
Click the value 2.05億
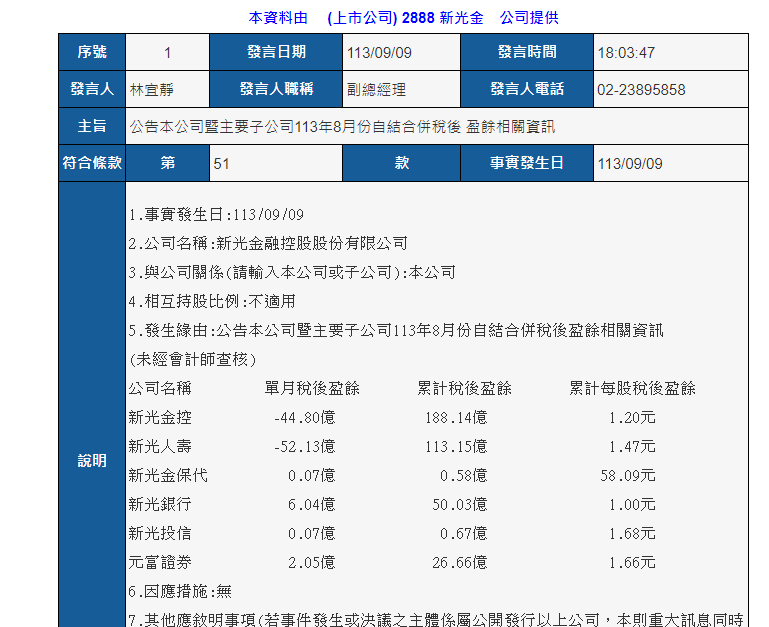tap(311, 562)
